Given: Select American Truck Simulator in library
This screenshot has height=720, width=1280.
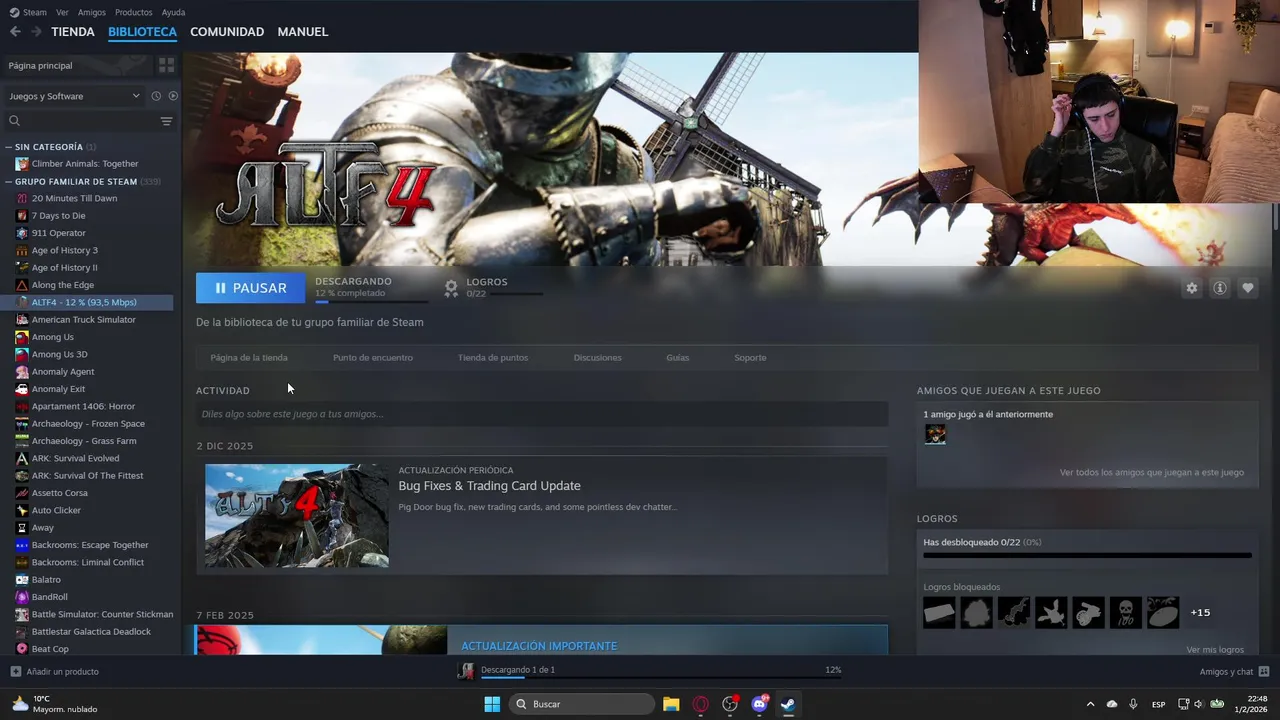Looking at the screenshot, I should click(x=83, y=320).
